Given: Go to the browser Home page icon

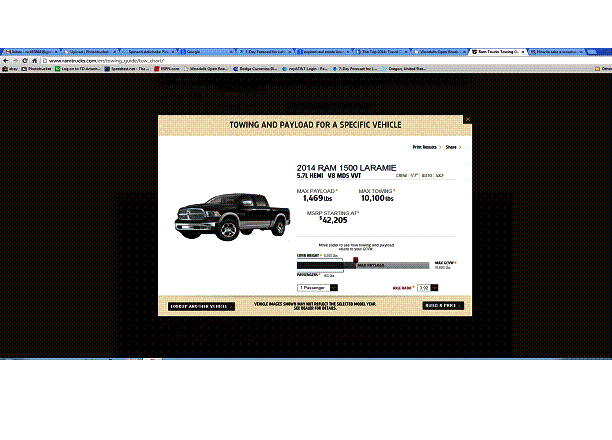Looking at the screenshot, I should (x=34, y=61).
